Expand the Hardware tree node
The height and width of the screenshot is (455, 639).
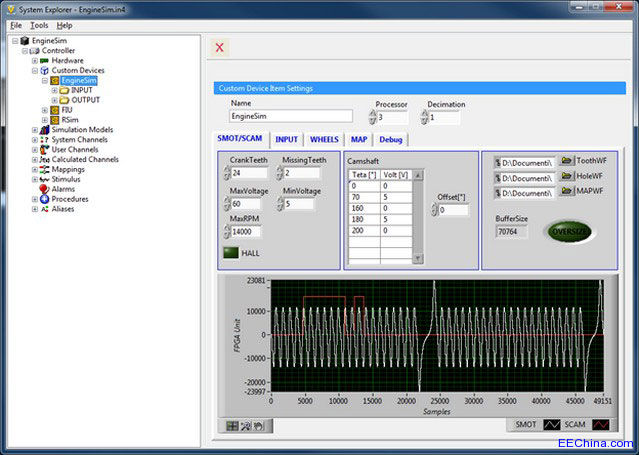tap(35, 61)
